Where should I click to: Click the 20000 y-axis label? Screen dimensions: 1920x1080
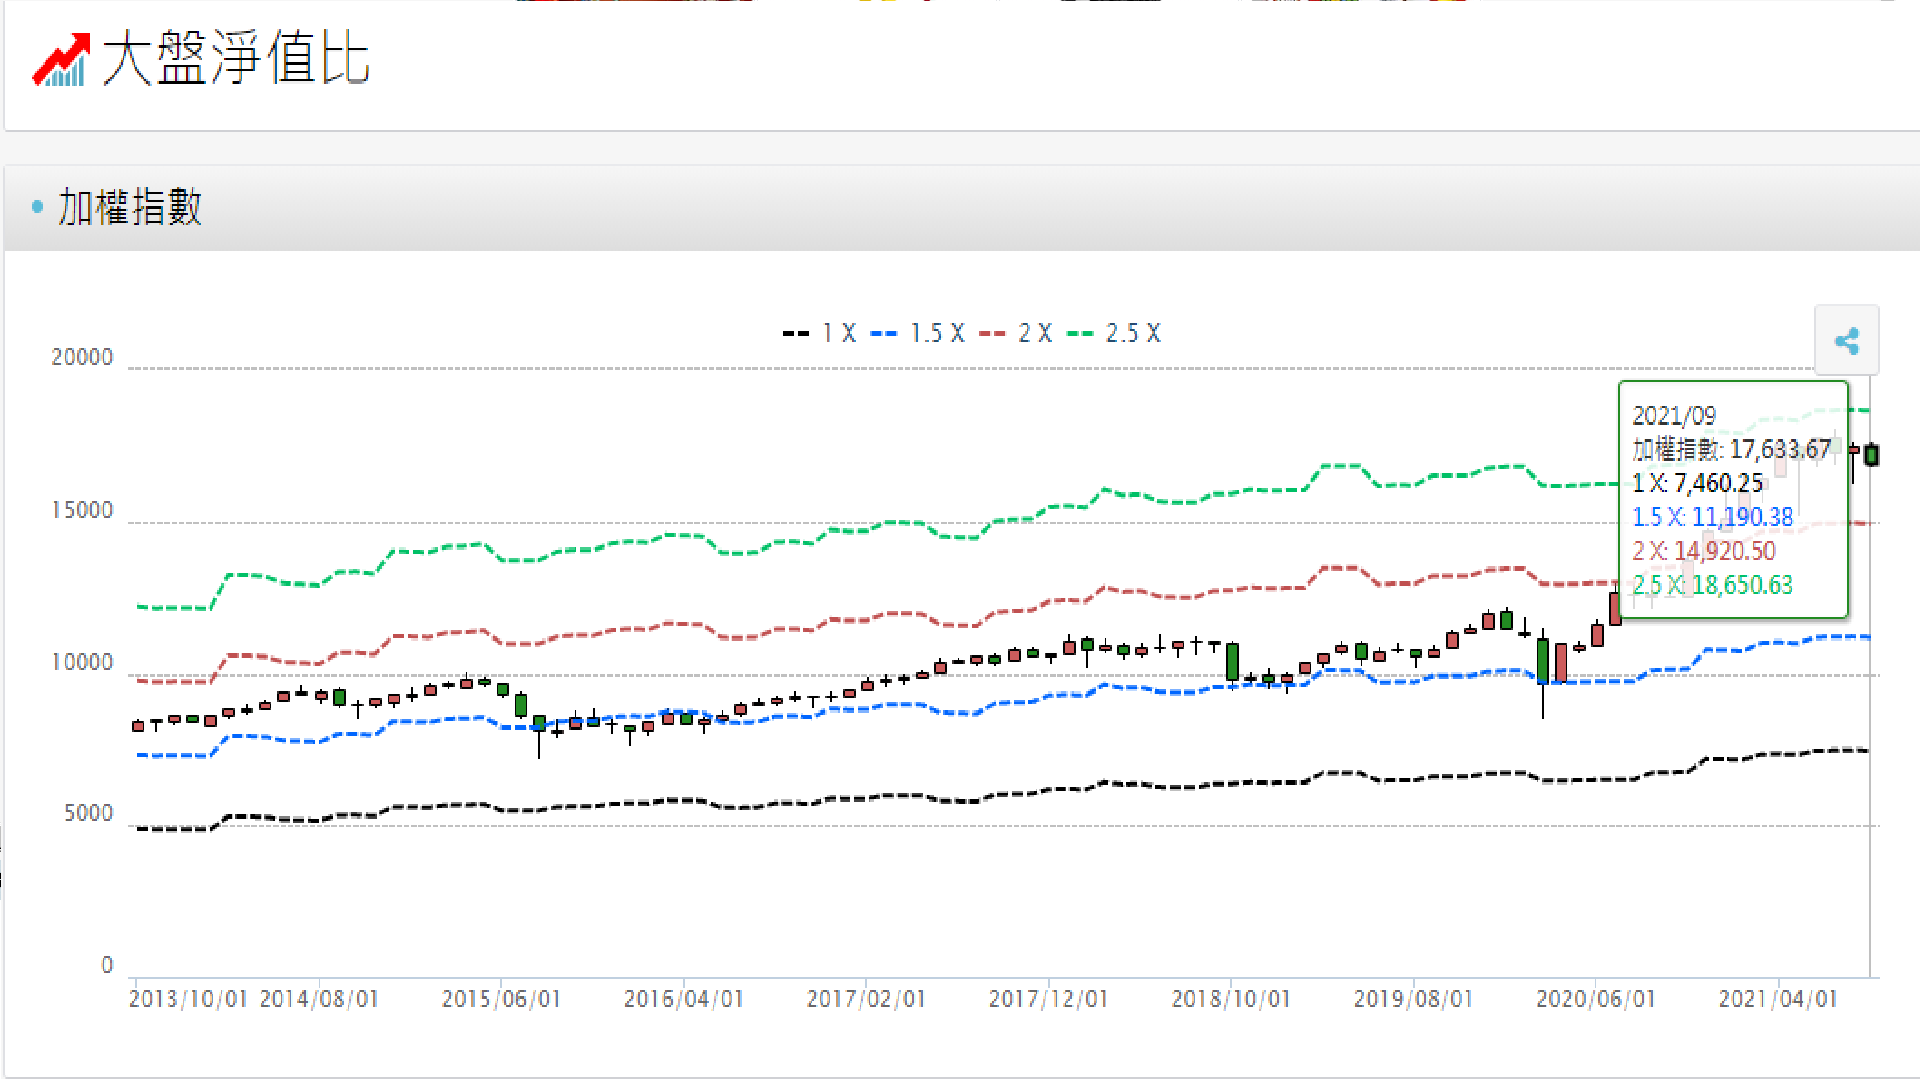point(82,358)
